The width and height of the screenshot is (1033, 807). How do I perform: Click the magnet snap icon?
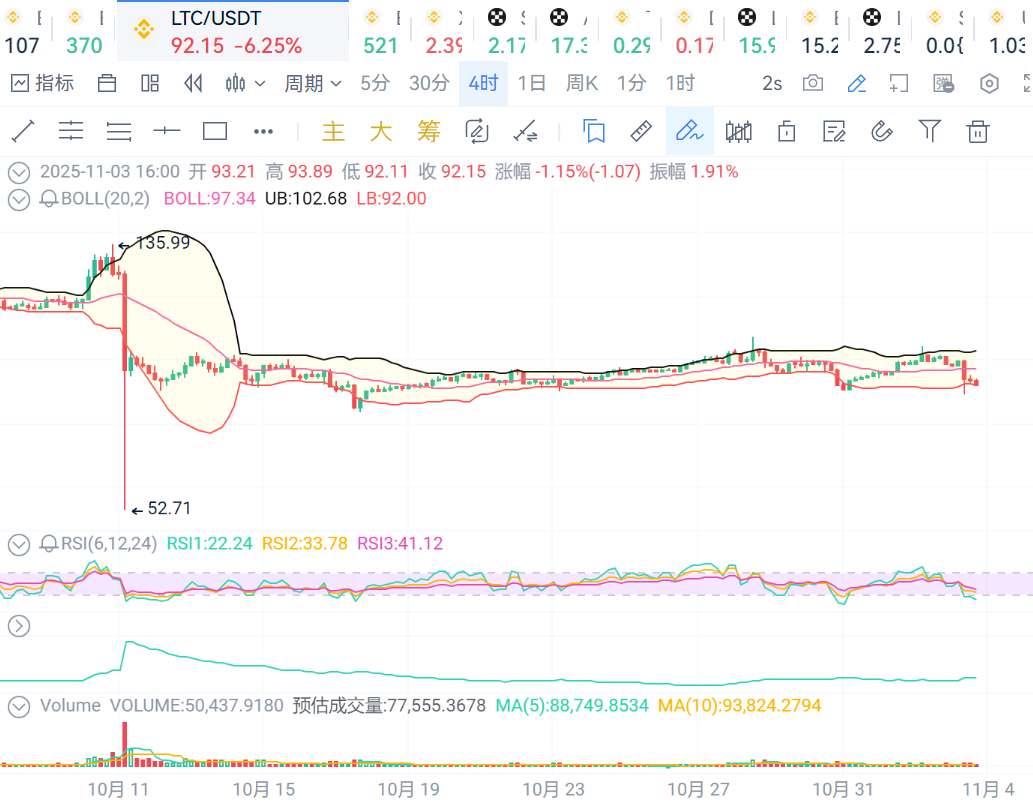(x=882, y=131)
